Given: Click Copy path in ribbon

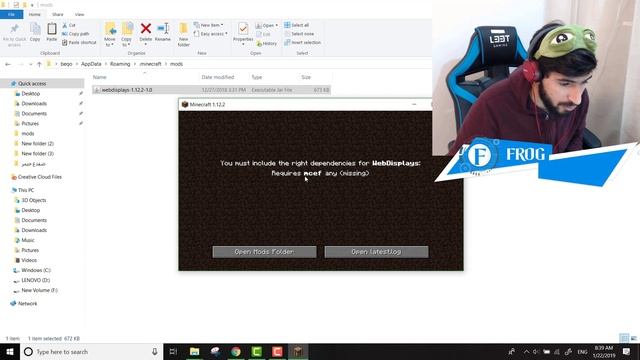Looking at the screenshot, I should click(x=76, y=34).
